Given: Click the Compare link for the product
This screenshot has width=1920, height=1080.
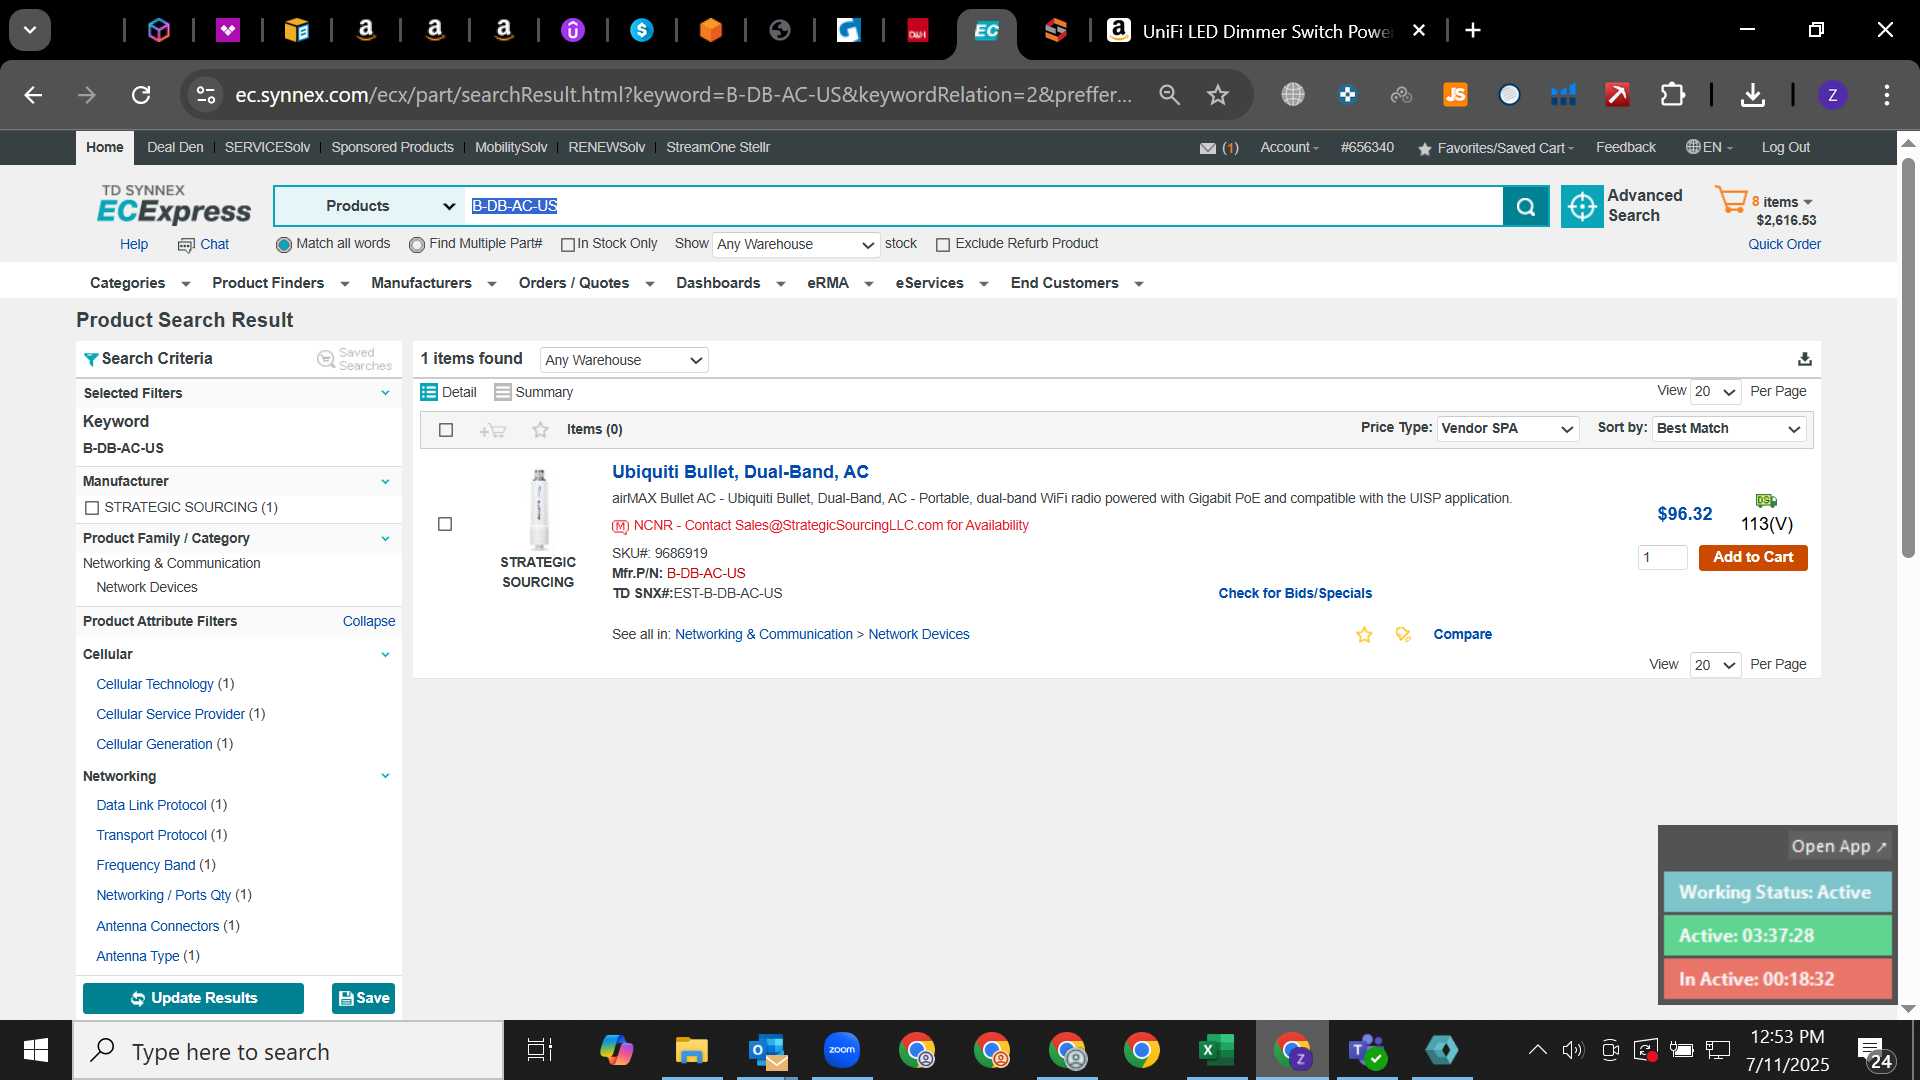Looking at the screenshot, I should point(1462,635).
